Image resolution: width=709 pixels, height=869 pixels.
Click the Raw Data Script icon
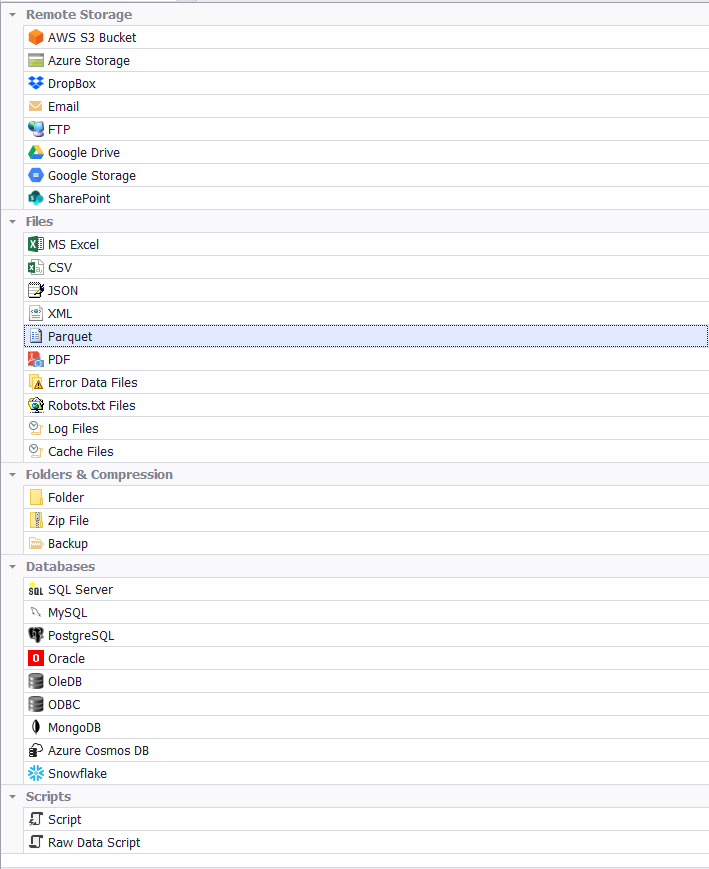[35, 842]
